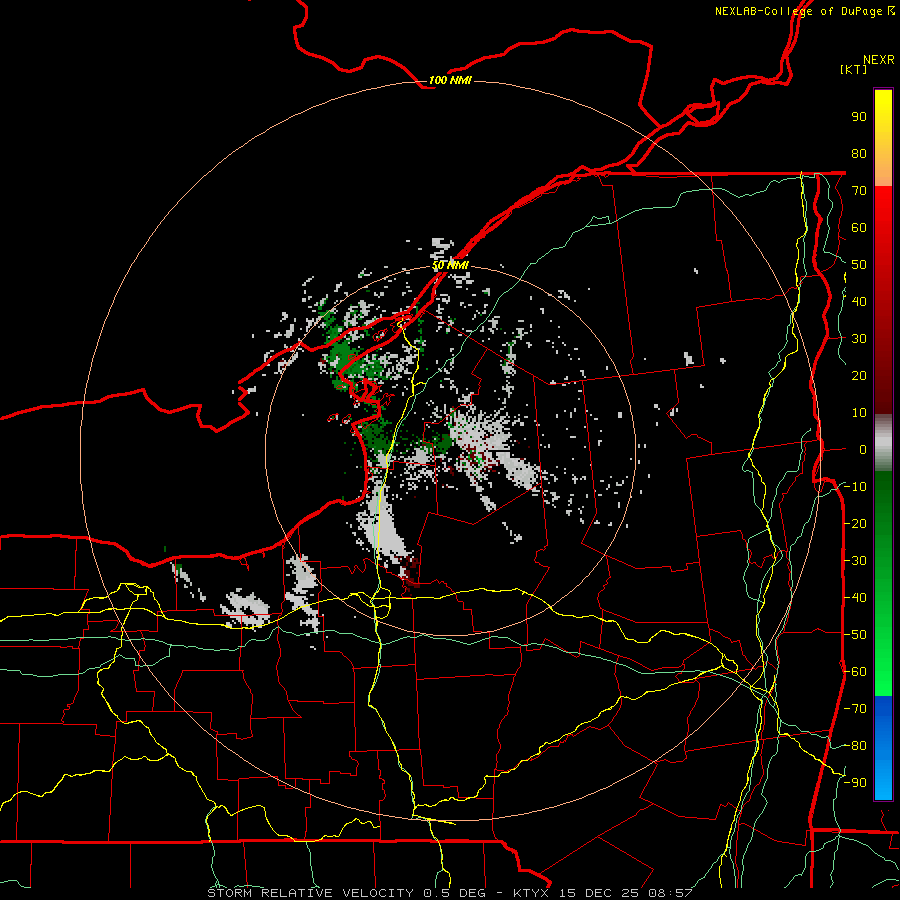Select the 100 NMI range ring label
Image resolution: width=900 pixels, height=900 pixels.
[x=450, y=80]
